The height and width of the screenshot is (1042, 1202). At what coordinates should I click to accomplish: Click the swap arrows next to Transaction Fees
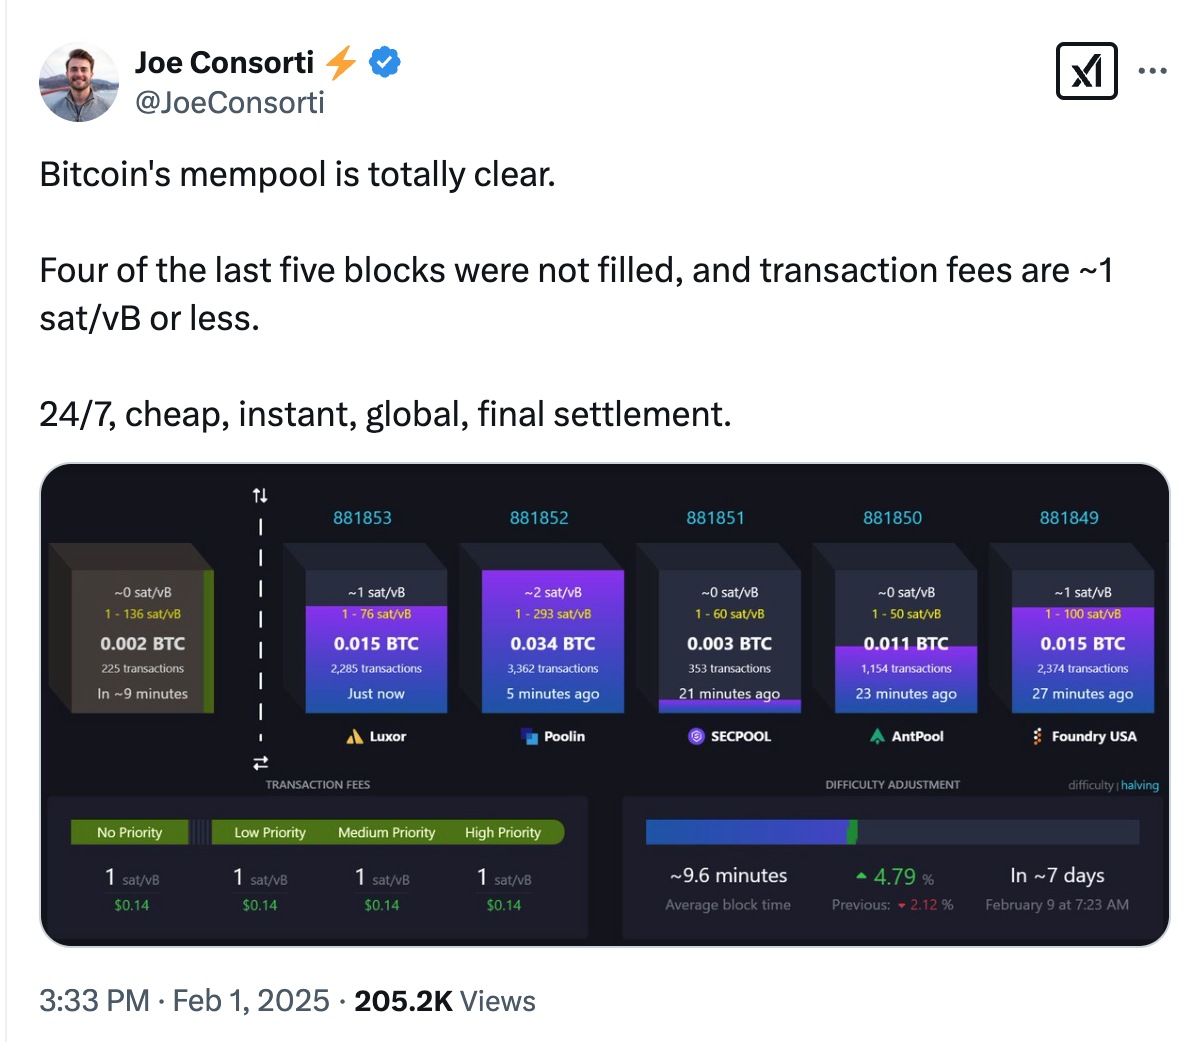click(260, 762)
